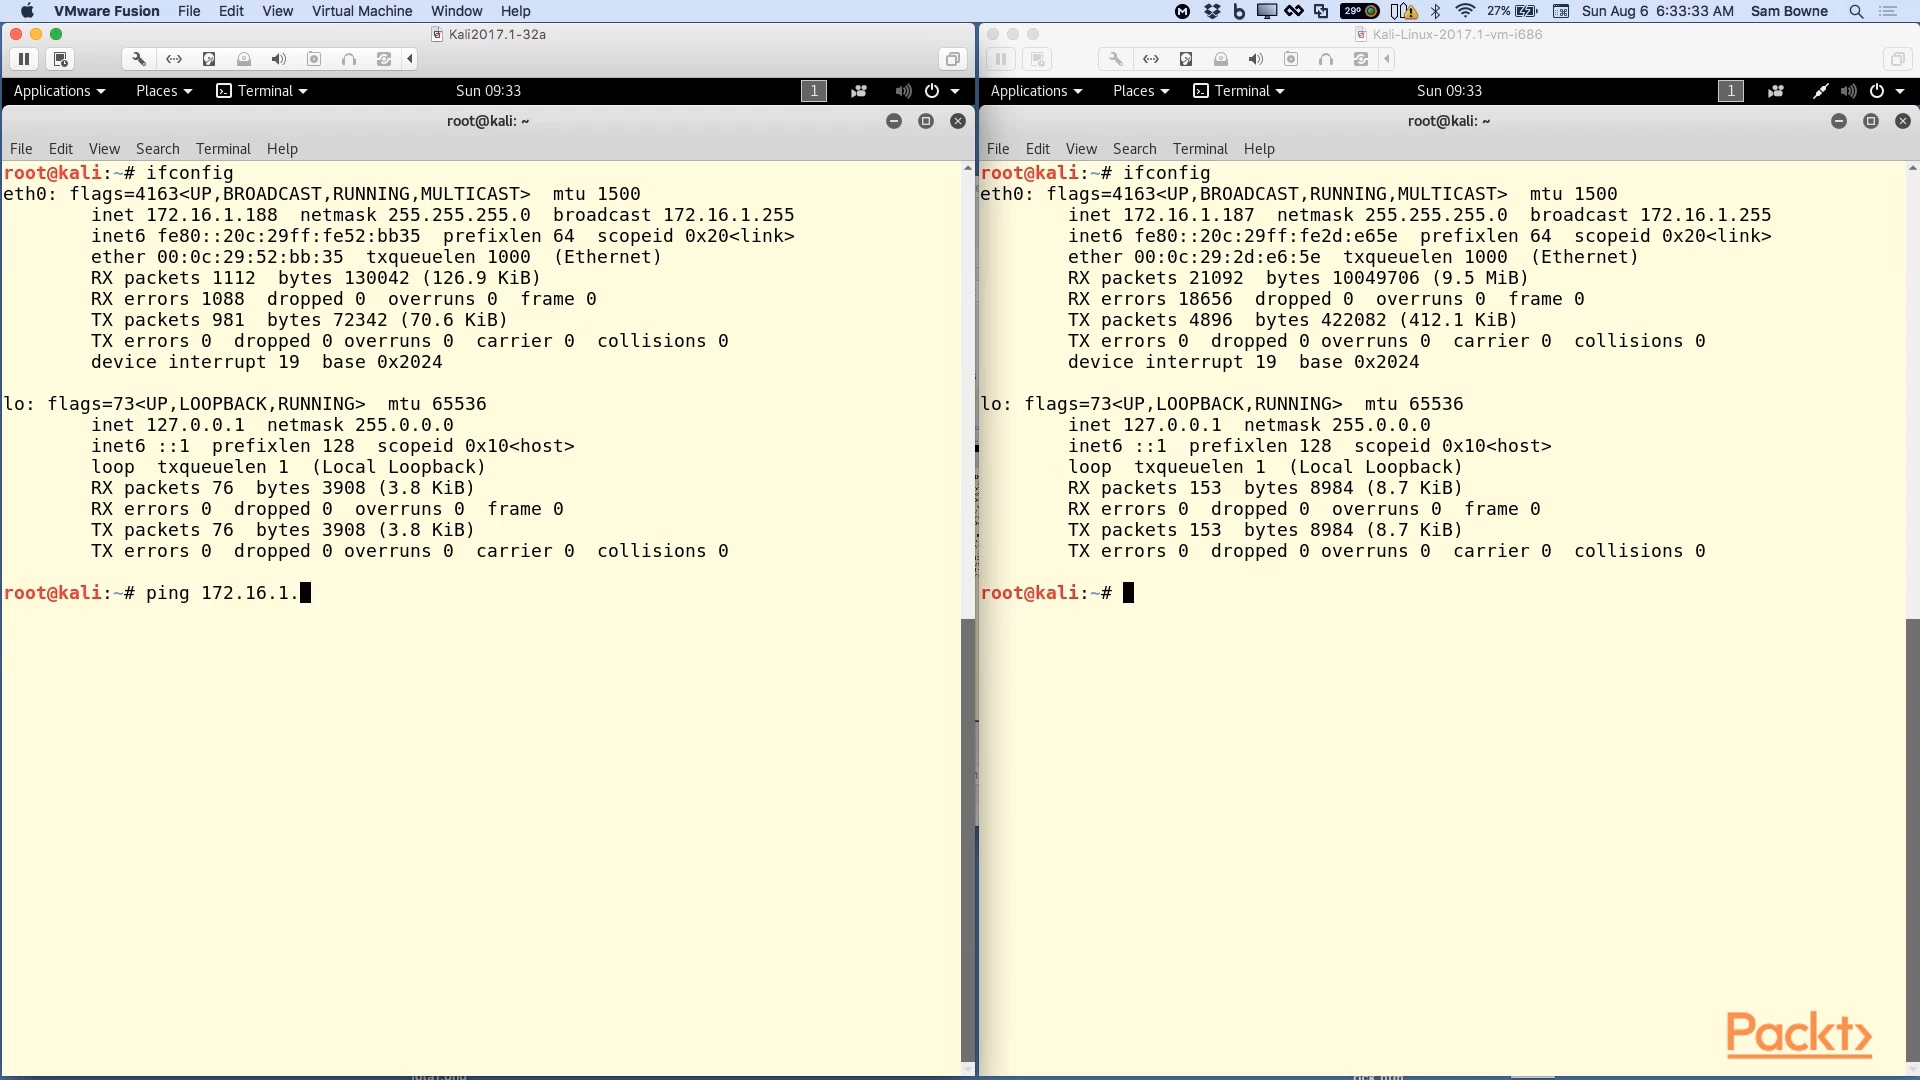Open Places menu in left Kali desktop

pyautogui.click(x=163, y=91)
